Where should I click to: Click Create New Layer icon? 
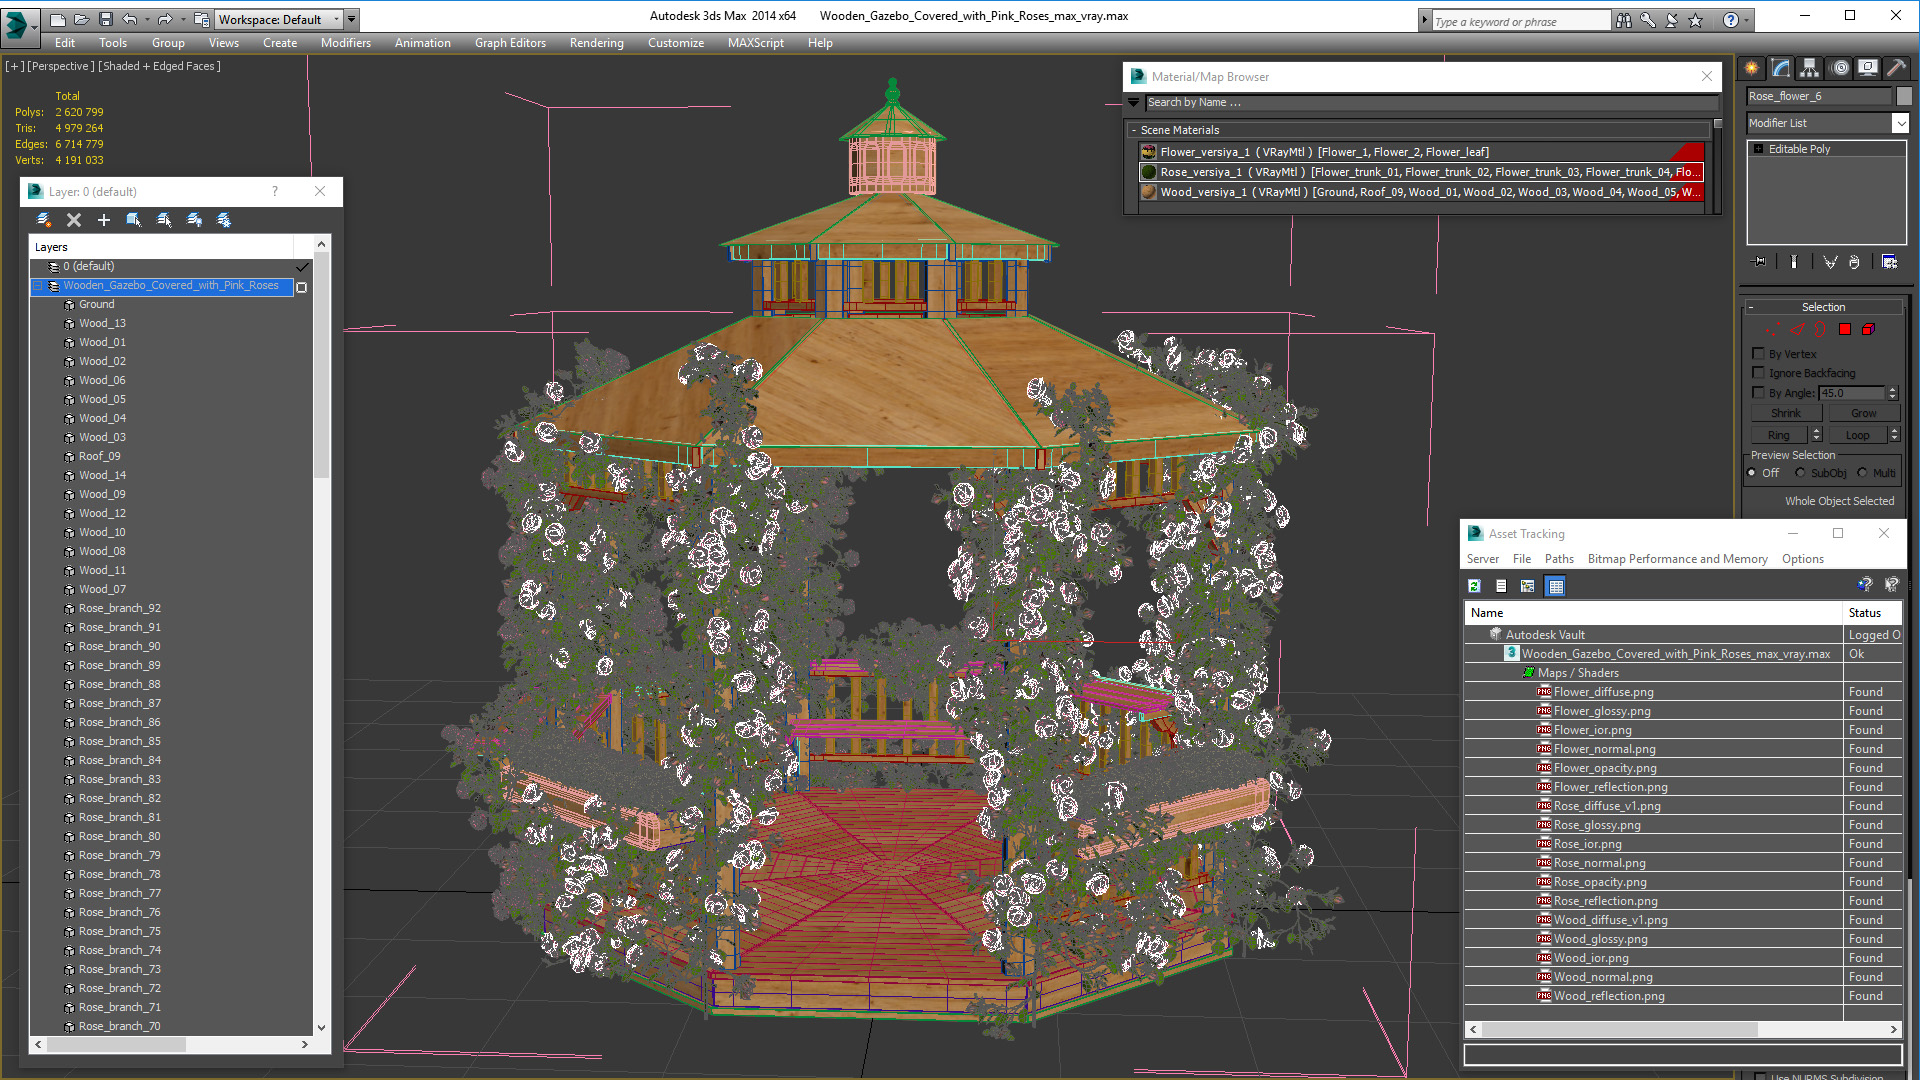point(44,220)
